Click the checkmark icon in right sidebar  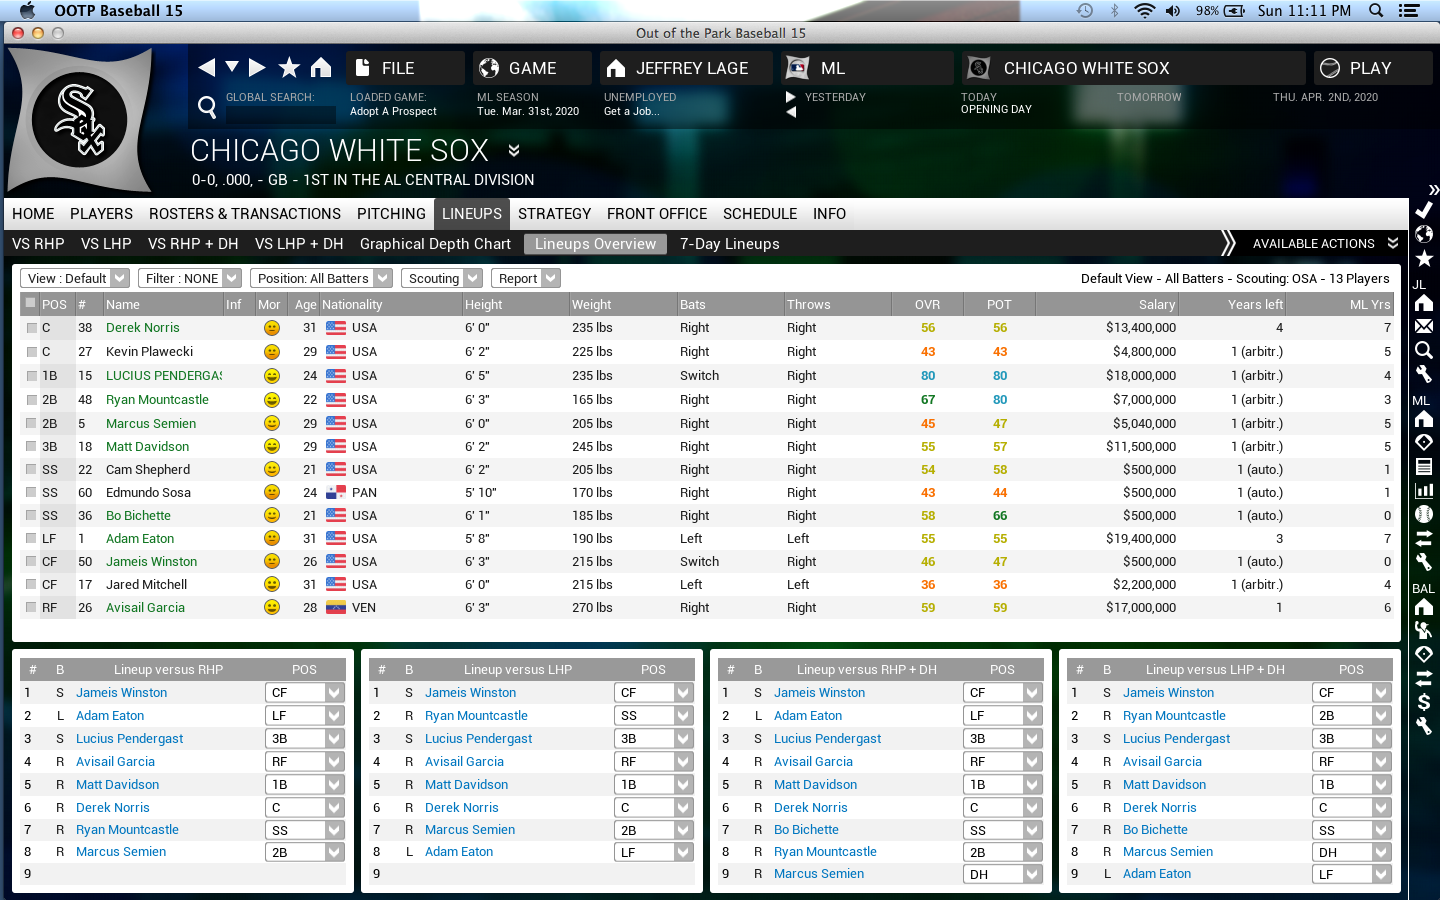coord(1424,210)
